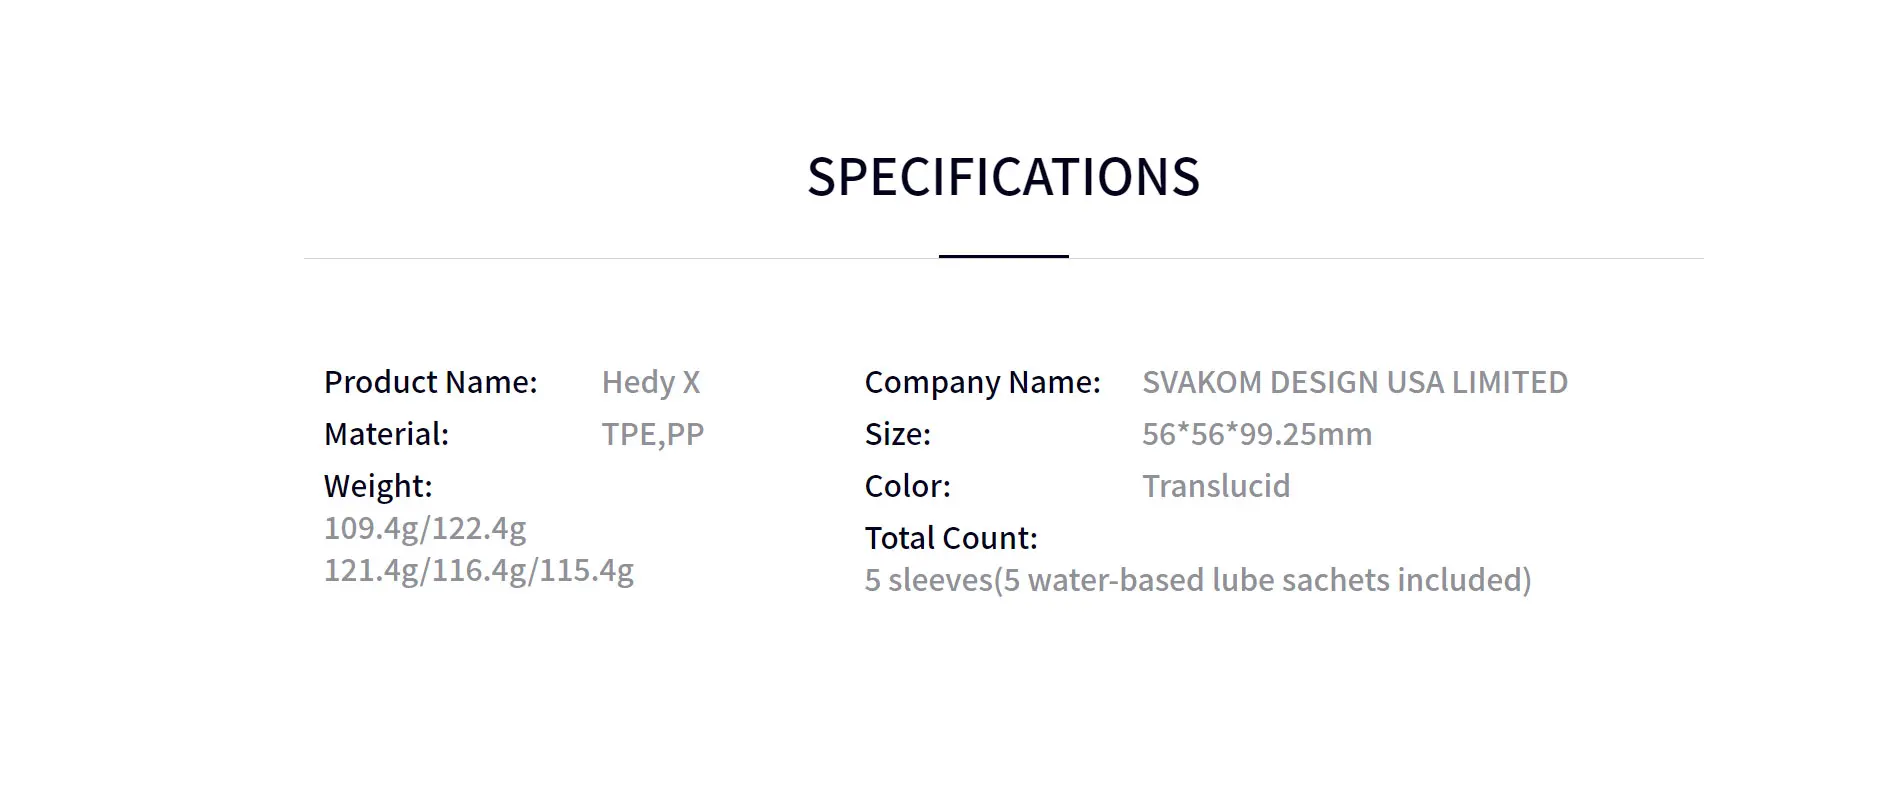Select the Hedy X product name value
1900x800 pixels.
pyautogui.click(x=650, y=382)
